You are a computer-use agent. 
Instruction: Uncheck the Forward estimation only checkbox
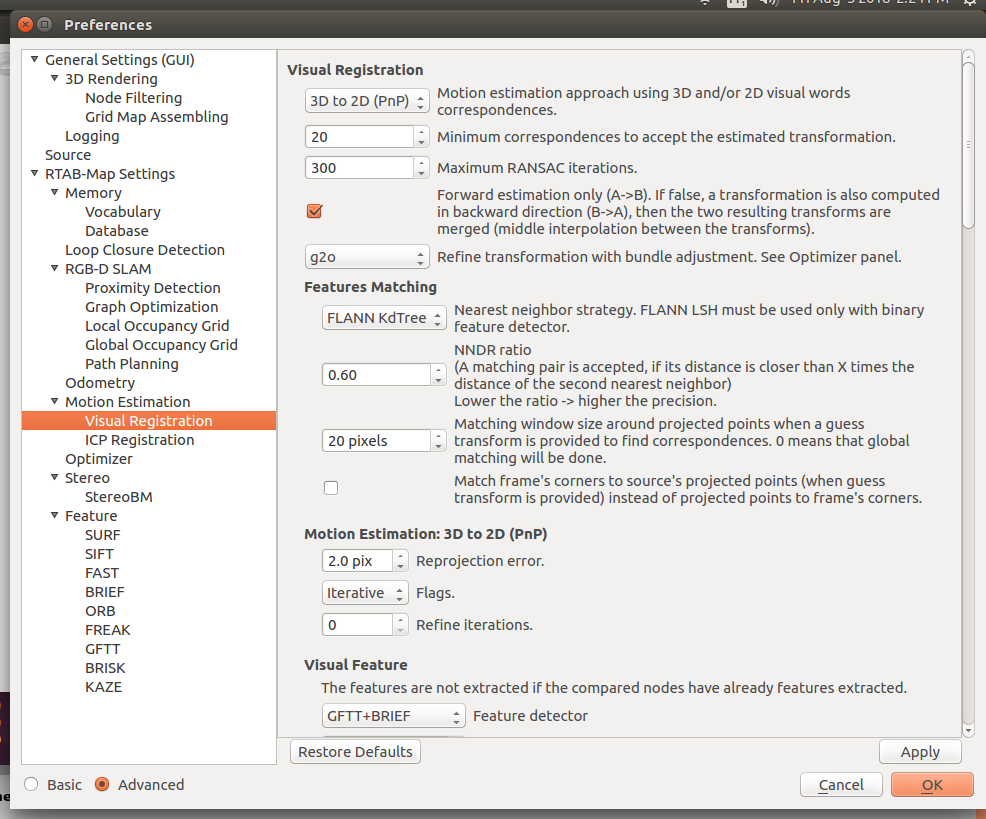pos(314,211)
